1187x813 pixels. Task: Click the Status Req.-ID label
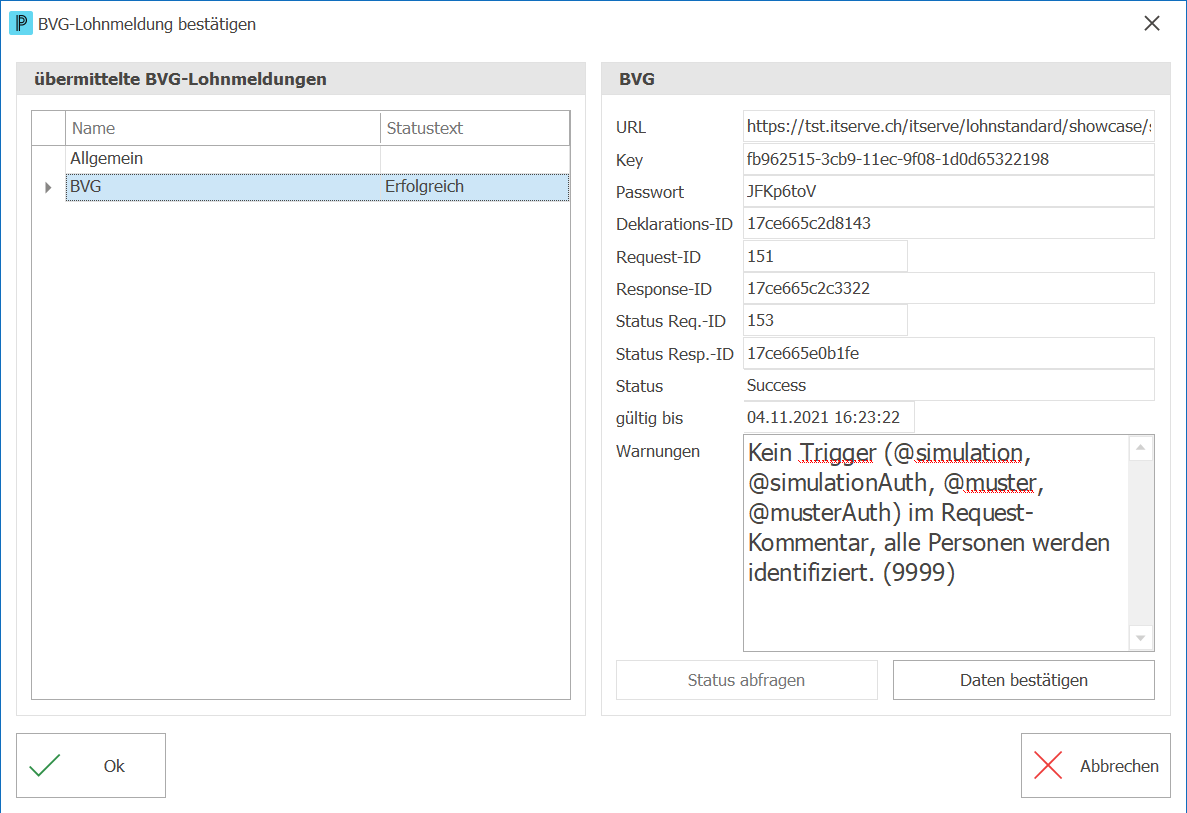coord(671,322)
